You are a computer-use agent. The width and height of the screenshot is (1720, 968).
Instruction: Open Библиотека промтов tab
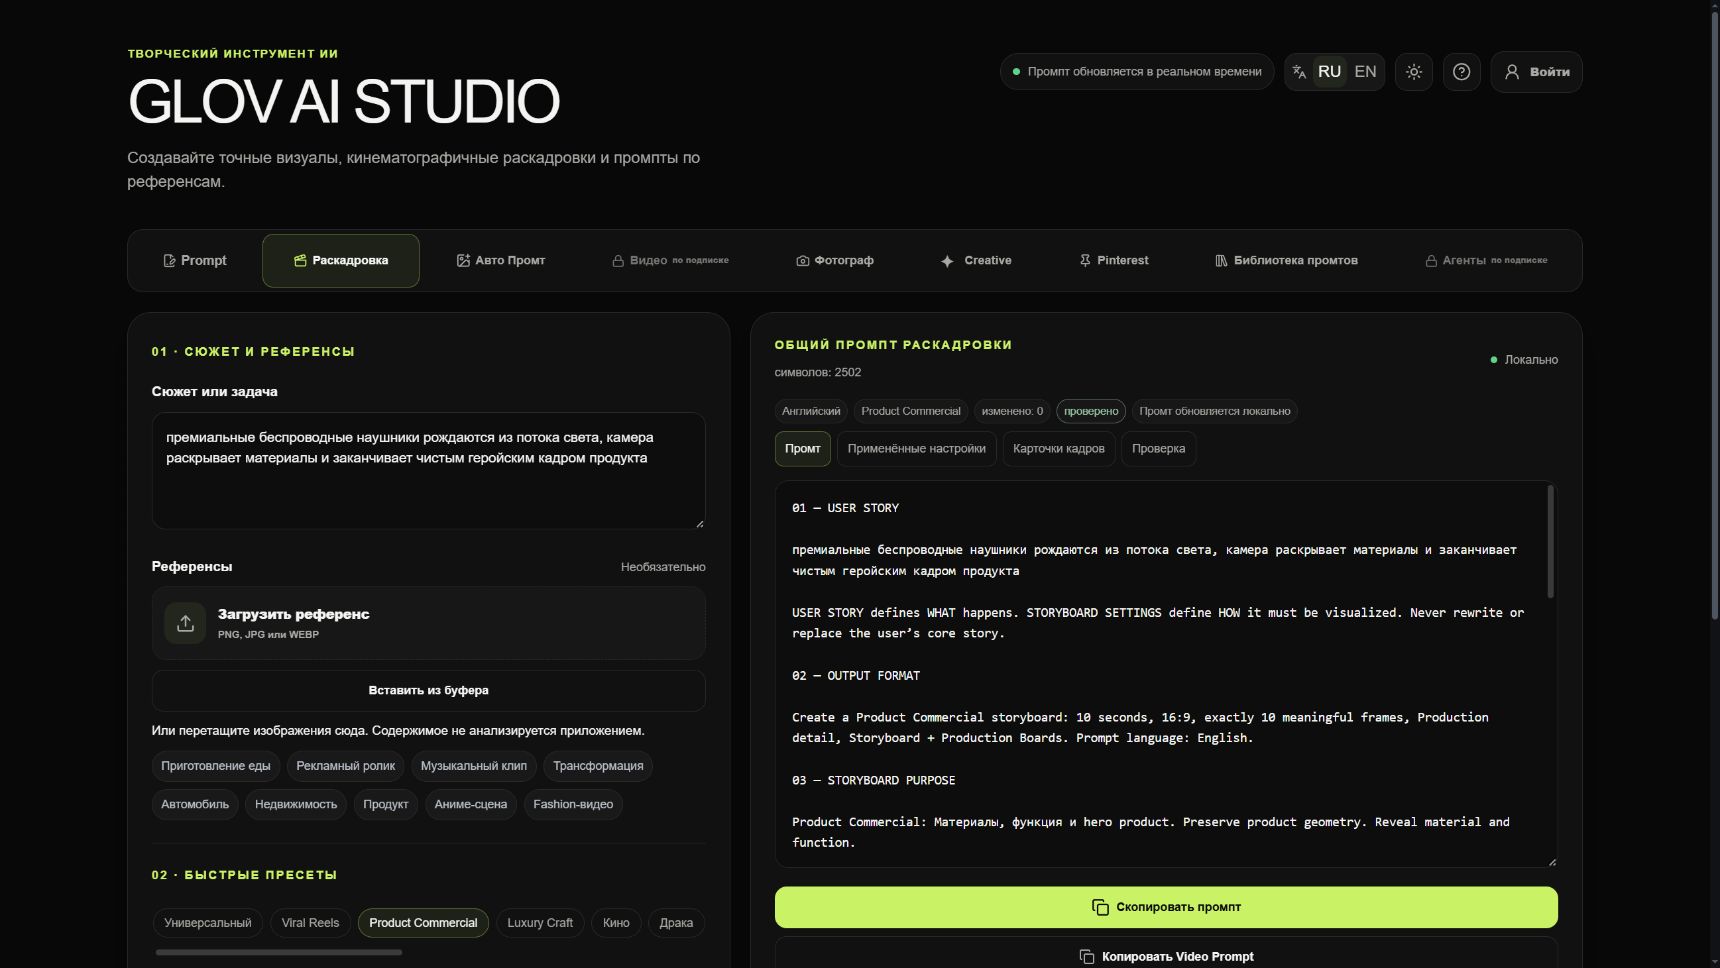[1286, 261]
